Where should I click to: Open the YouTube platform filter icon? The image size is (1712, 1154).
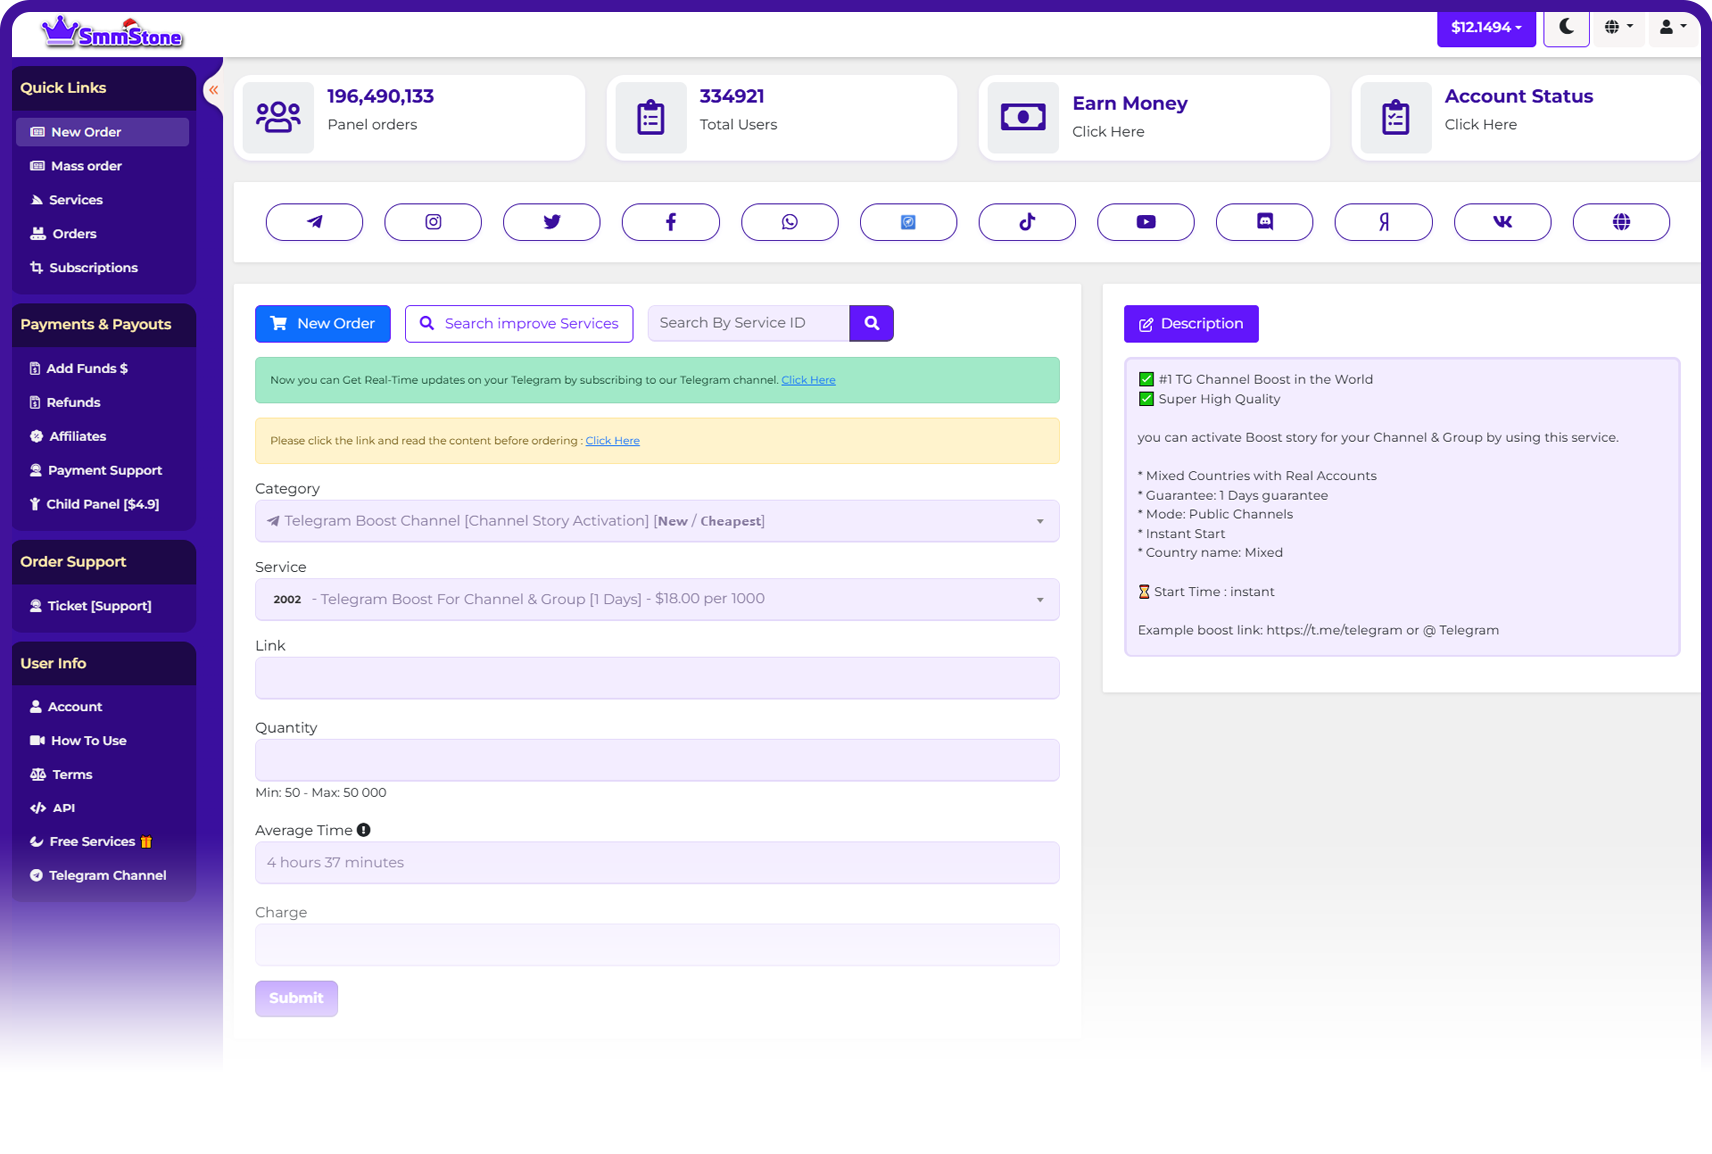tap(1145, 222)
